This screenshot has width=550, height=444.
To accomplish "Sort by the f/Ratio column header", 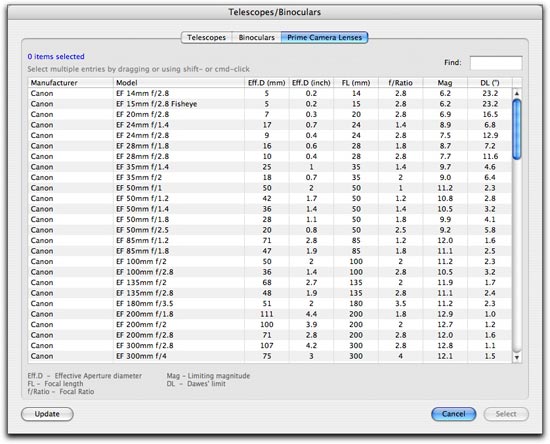I will [401, 83].
